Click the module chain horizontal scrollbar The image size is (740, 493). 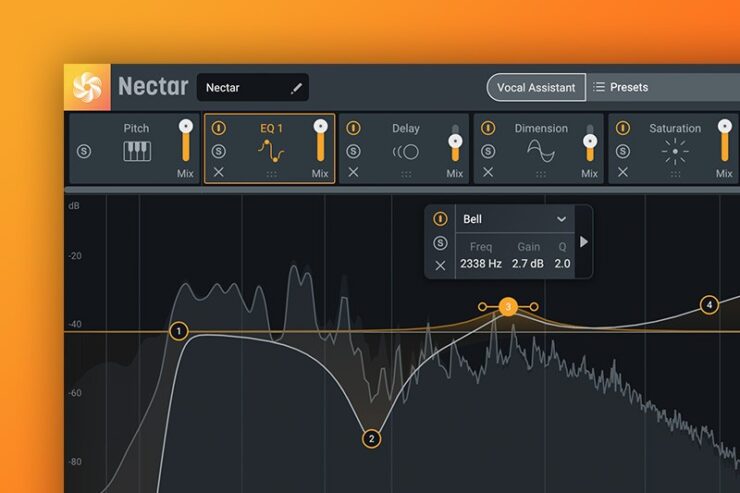402,190
